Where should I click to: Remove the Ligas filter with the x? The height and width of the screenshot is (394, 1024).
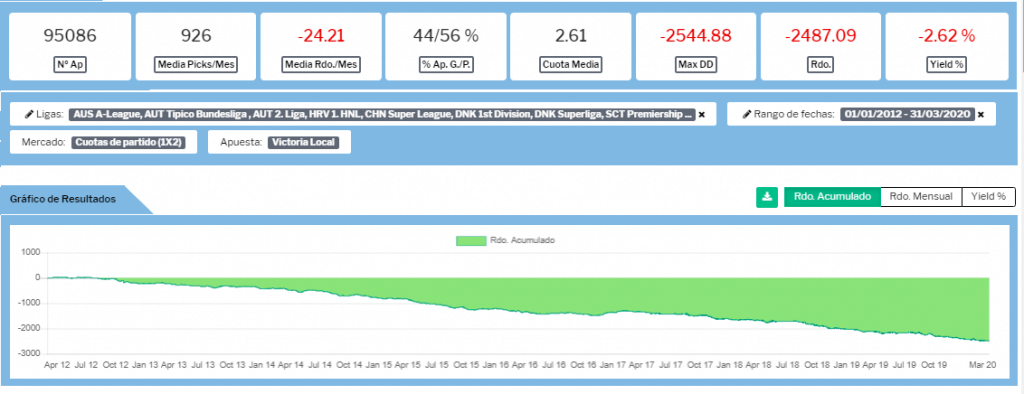pos(702,114)
